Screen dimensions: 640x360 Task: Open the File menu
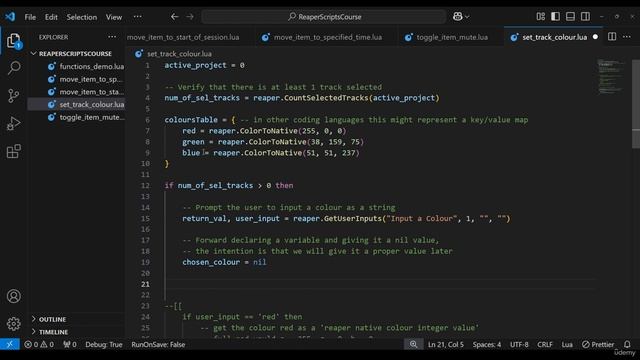click(30, 17)
